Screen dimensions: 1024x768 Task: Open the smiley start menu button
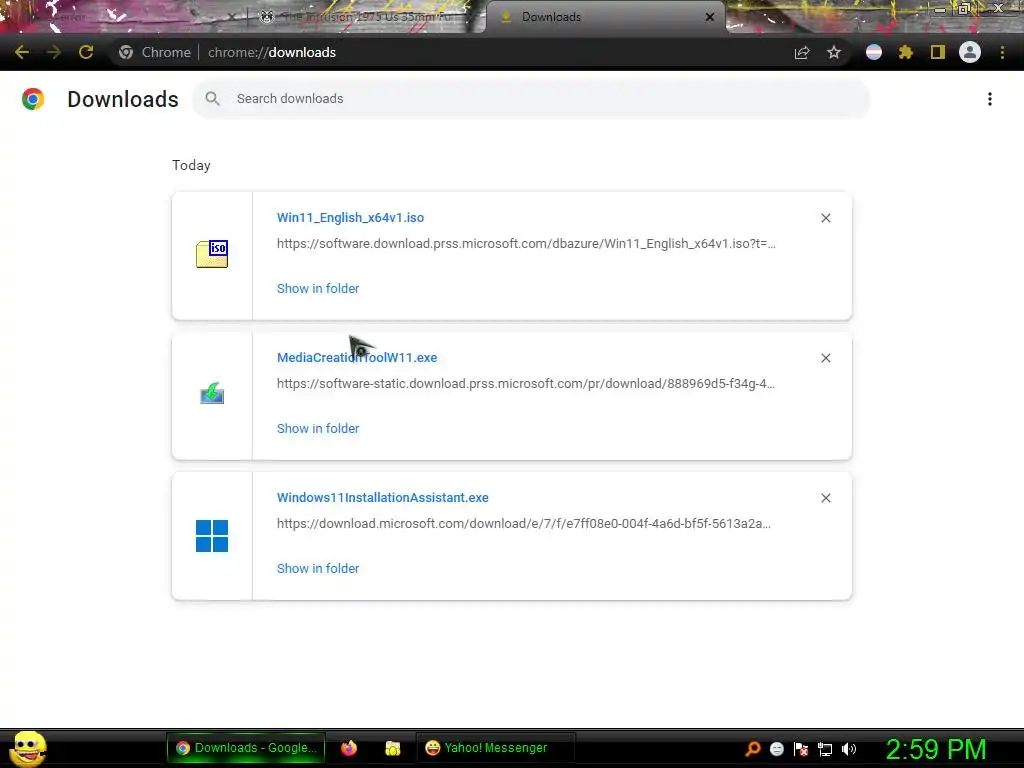[x=27, y=748]
